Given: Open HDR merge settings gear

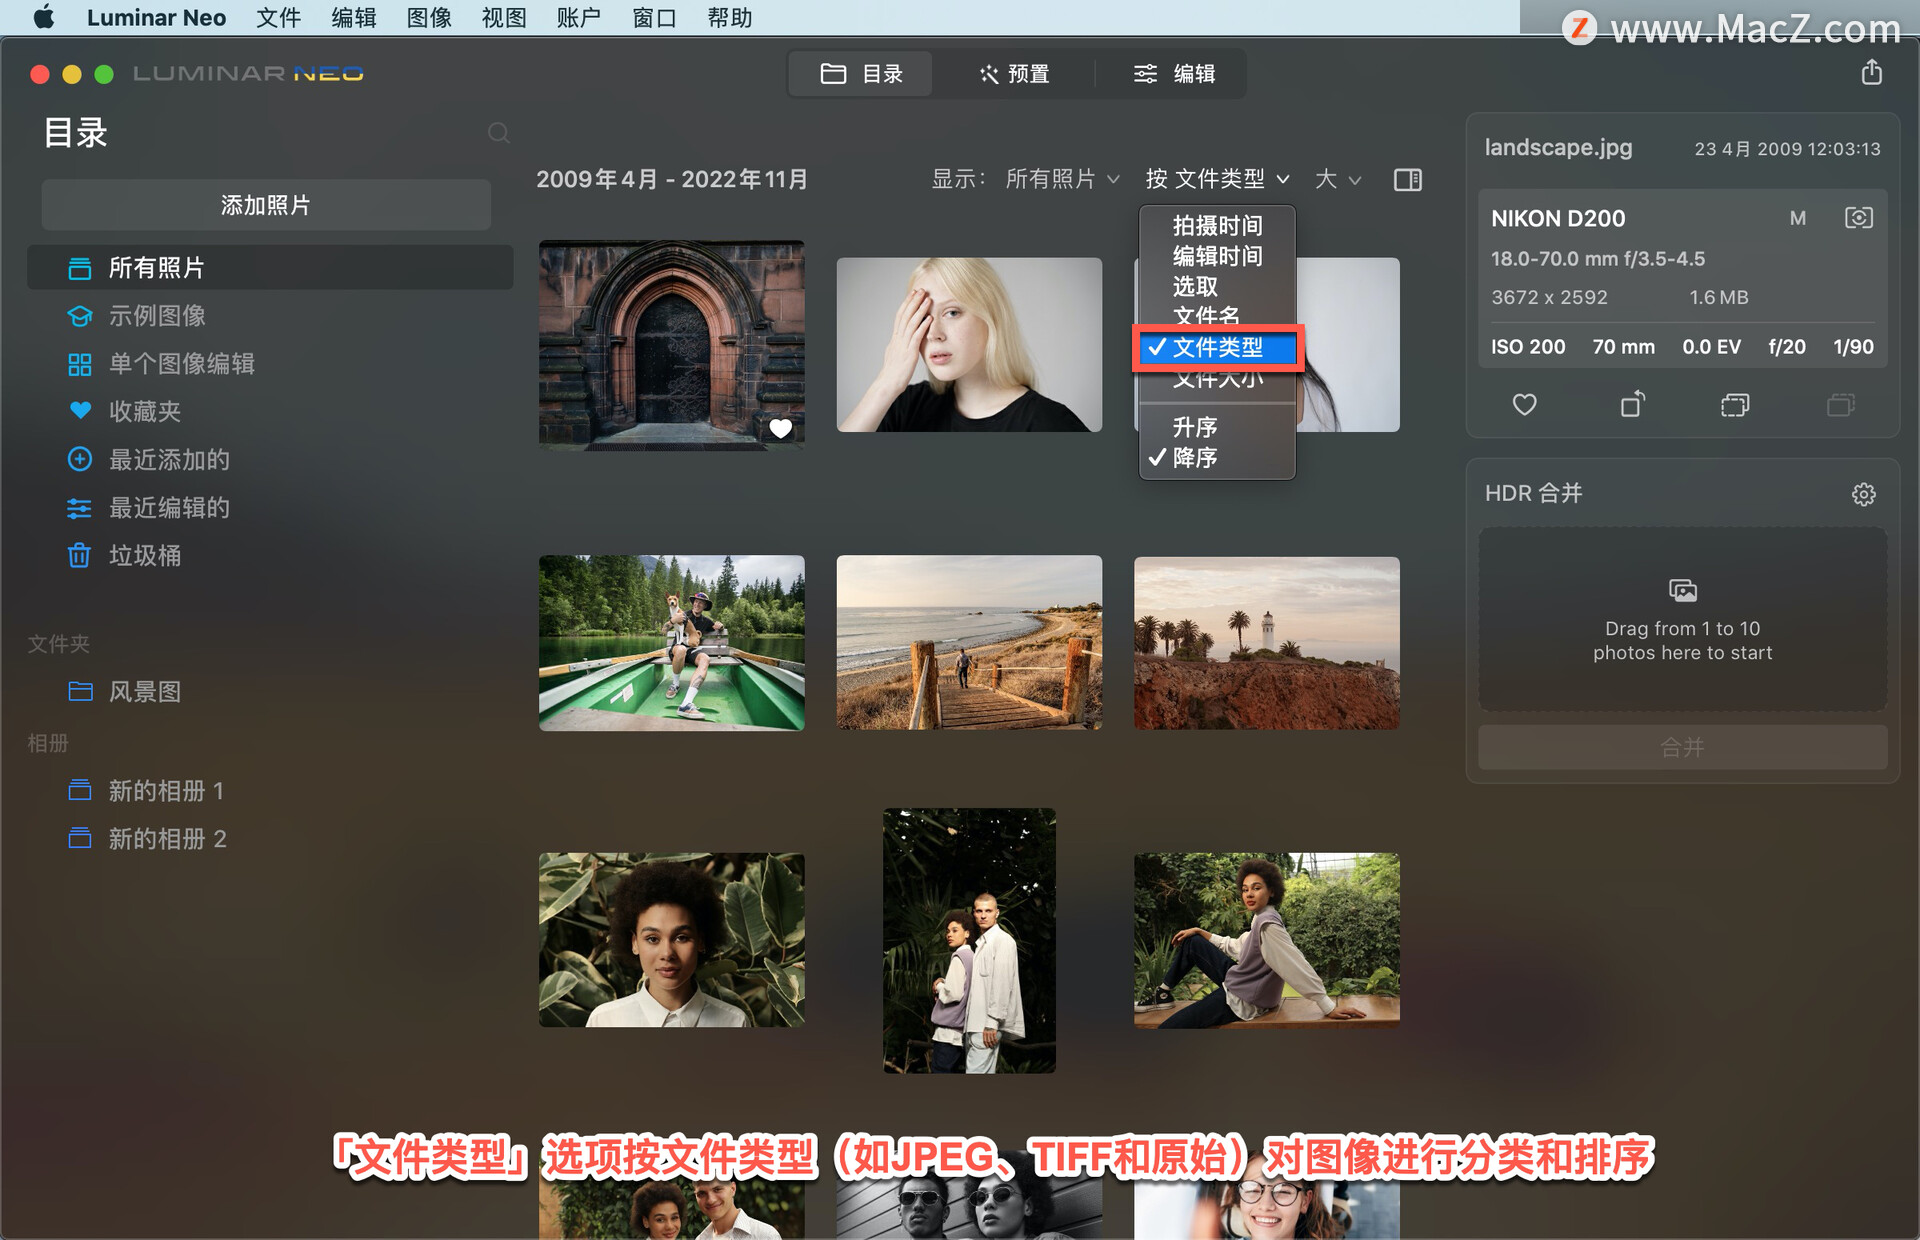Looking at the screenshot, I should click(x=1863, y=494).
